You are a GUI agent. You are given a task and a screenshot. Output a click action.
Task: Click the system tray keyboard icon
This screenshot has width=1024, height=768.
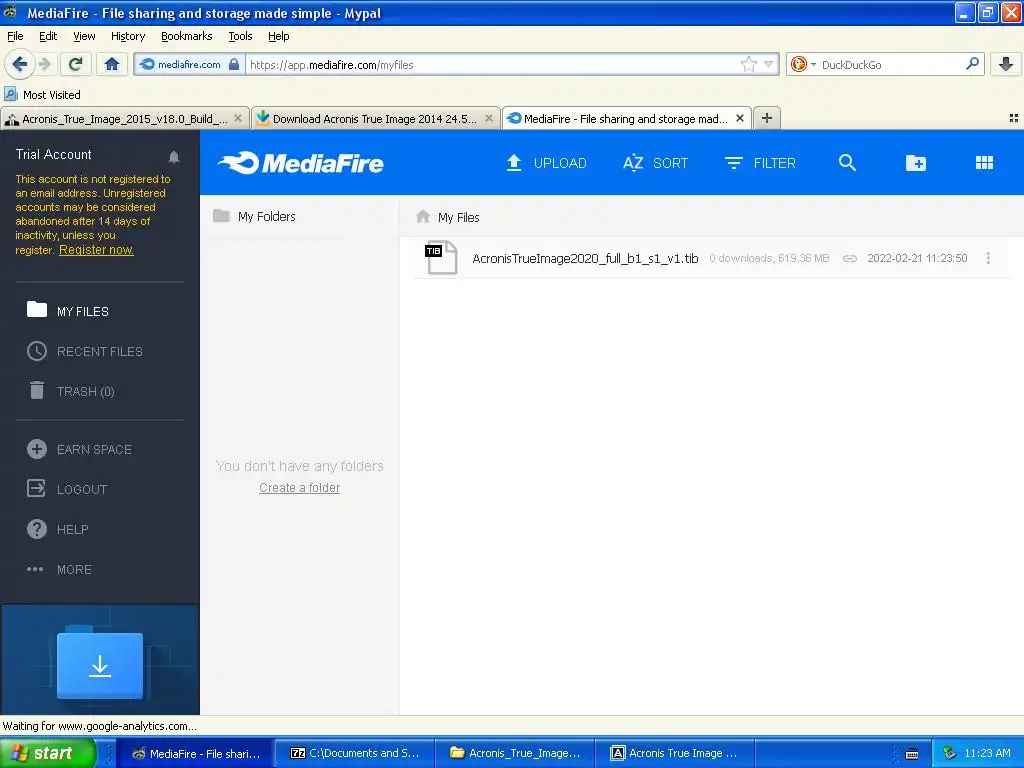click(x=911, y=754)
